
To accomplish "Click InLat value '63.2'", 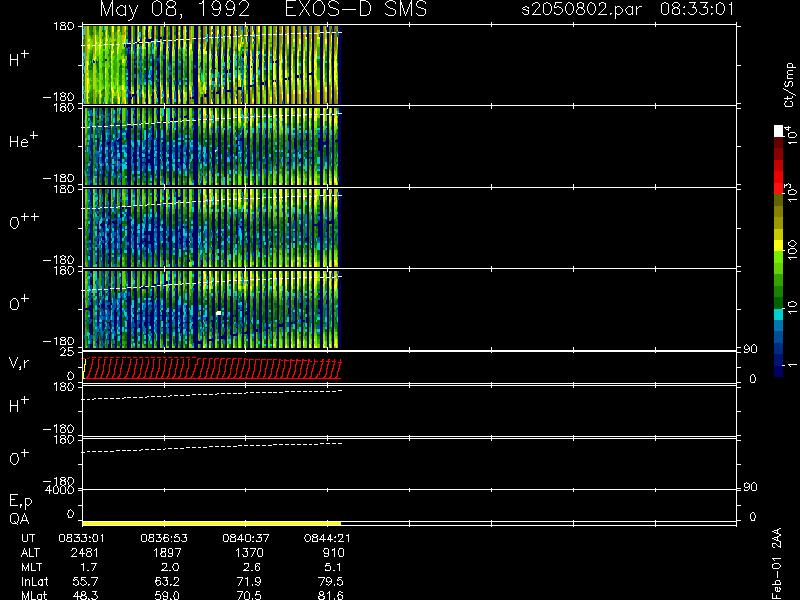I will pos(167,582).
